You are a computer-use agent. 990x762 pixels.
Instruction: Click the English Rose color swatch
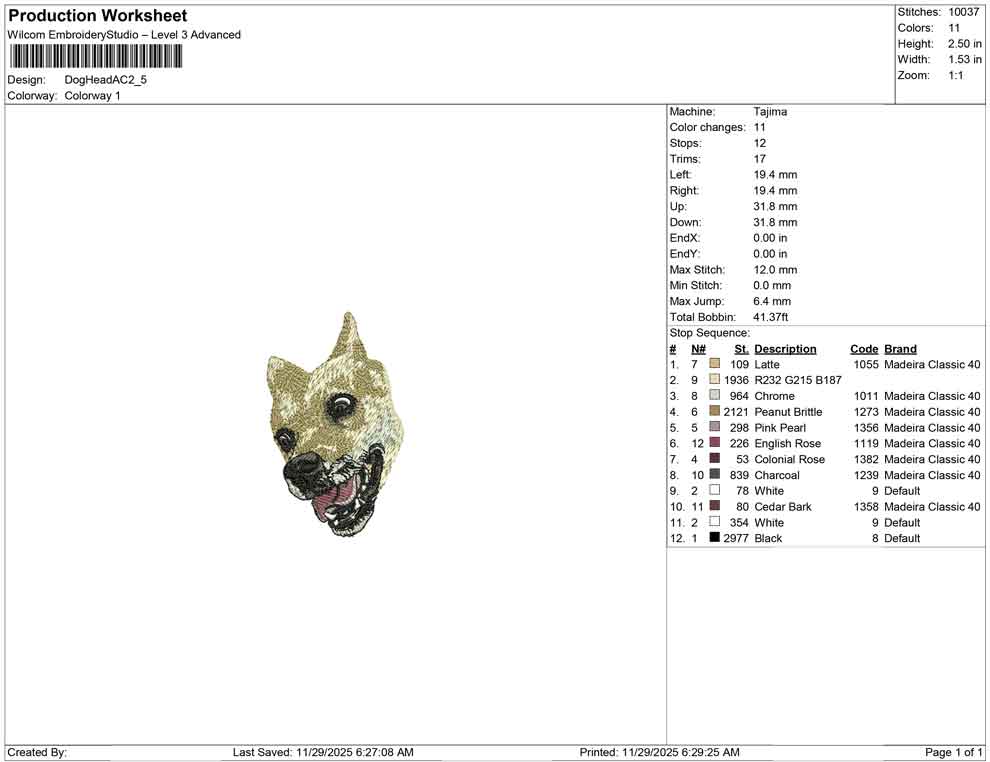point(714,443)
